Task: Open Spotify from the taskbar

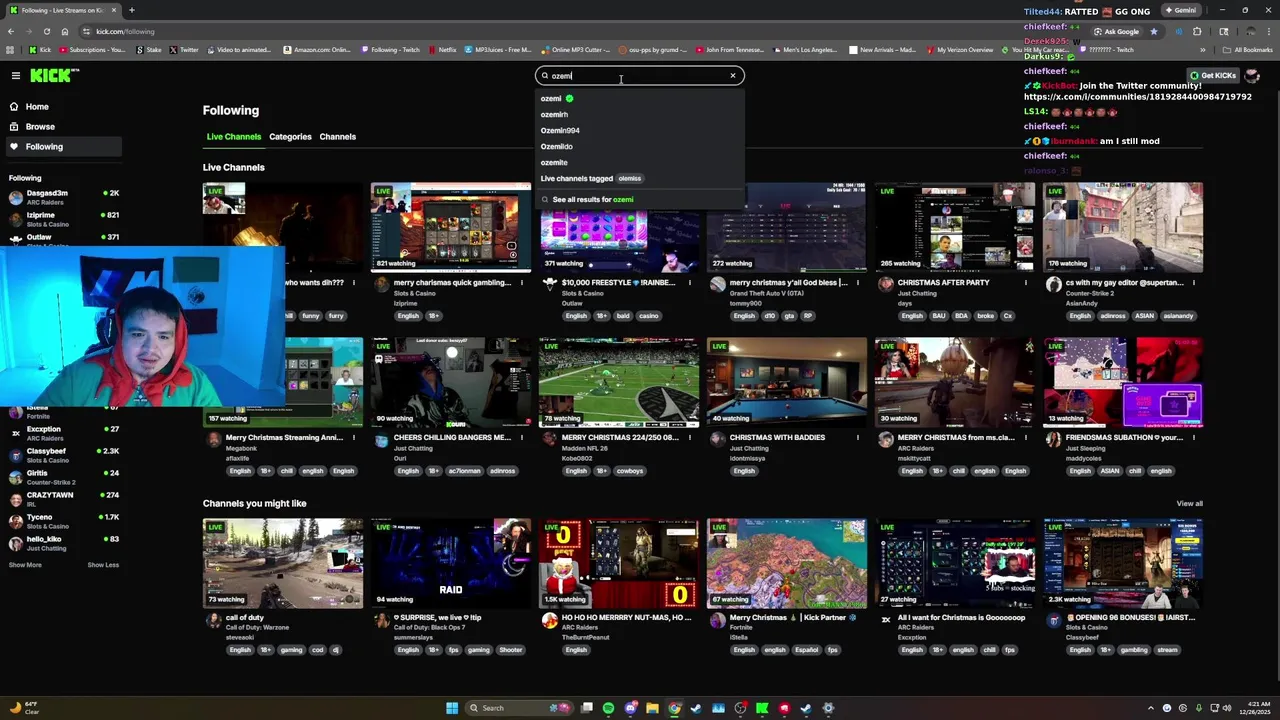Action: (608, 708)
